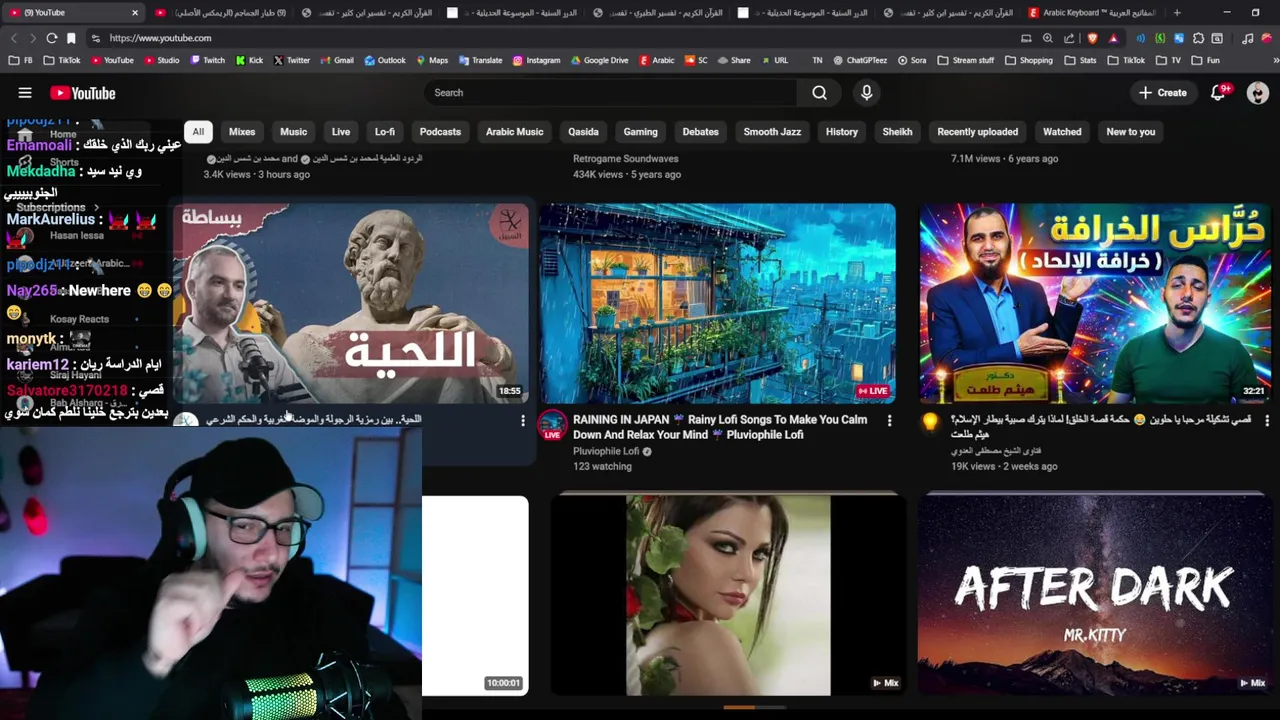The width and height of the screenshot is (1280, 720).
Task: Select the New to you chip
Action: [1130, 132]
